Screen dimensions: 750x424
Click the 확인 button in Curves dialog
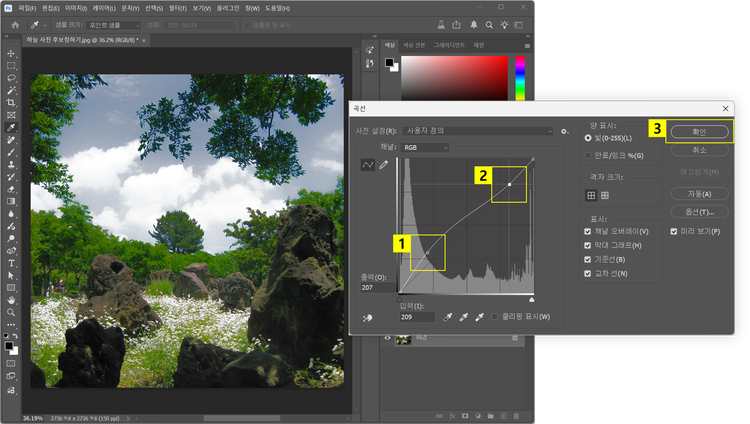pyautogui.click(x=698, y=131)
